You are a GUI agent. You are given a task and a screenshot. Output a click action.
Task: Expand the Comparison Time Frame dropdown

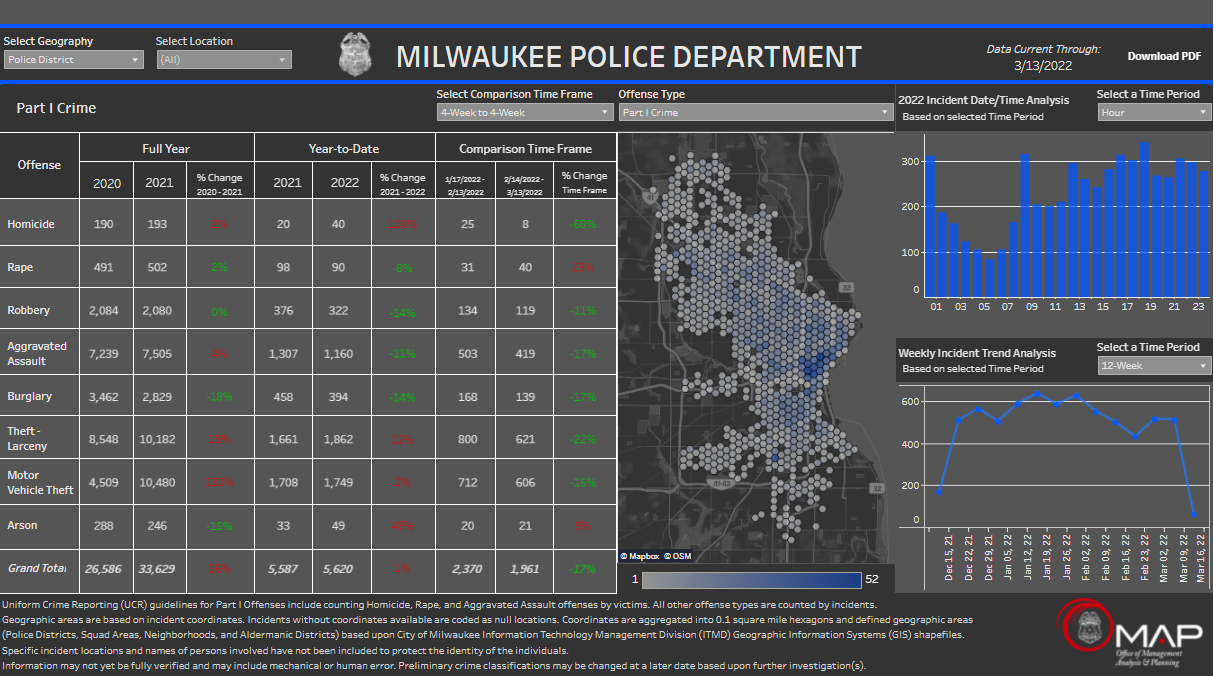pos(525,112)
